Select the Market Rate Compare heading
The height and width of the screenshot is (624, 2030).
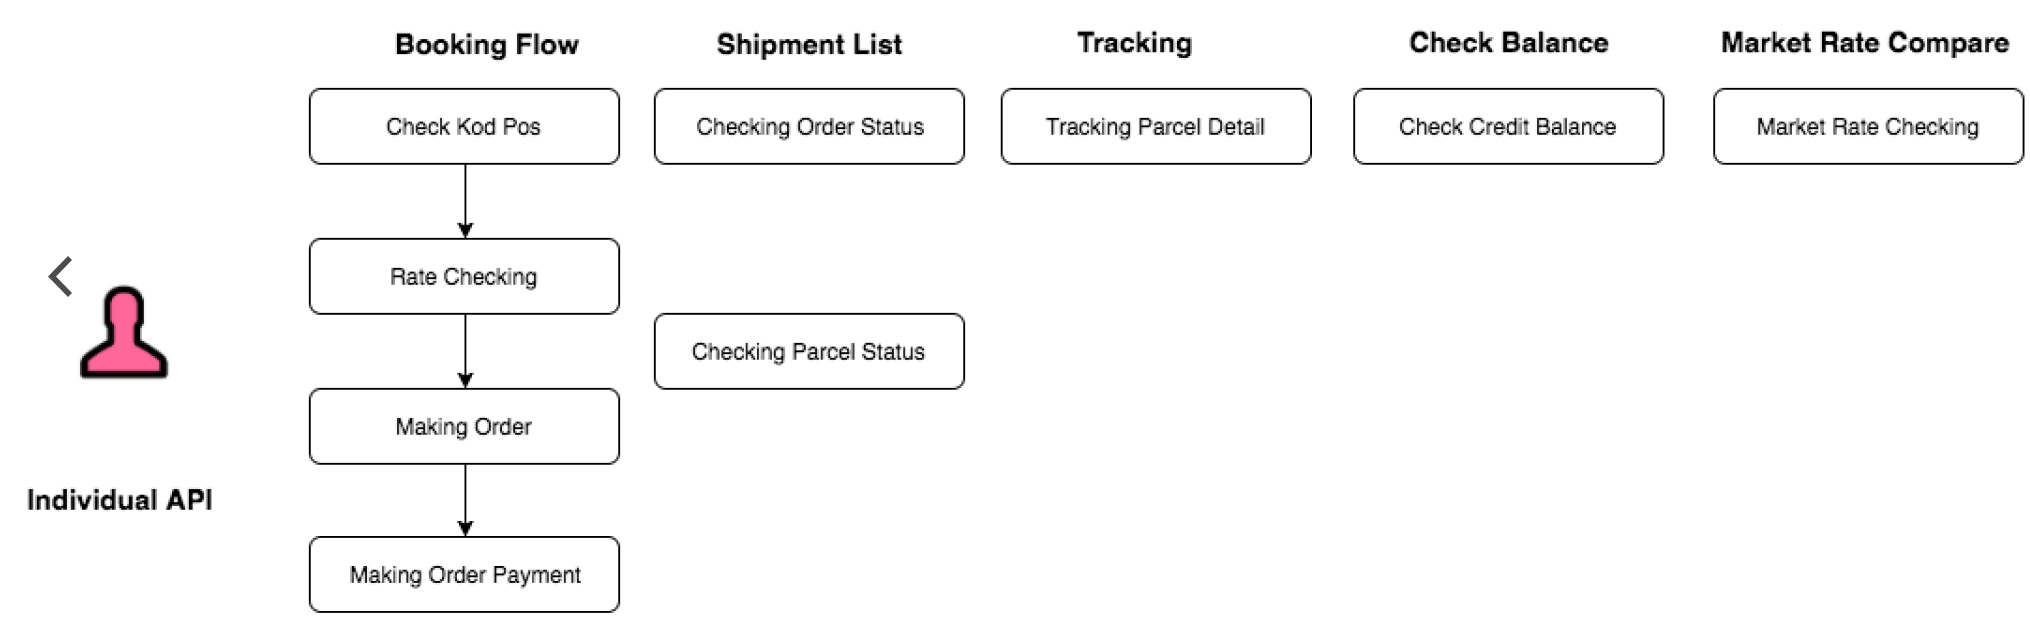[1865, 43]
